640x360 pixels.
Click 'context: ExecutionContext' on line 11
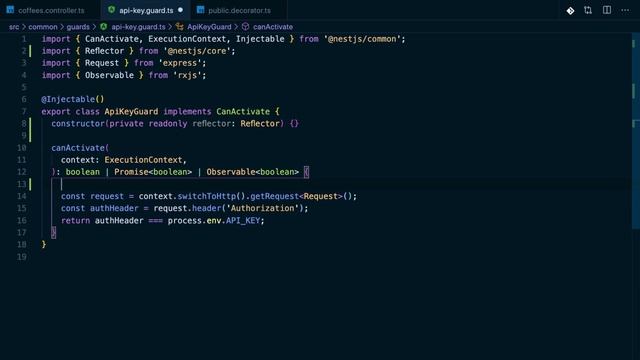[121, 160]
